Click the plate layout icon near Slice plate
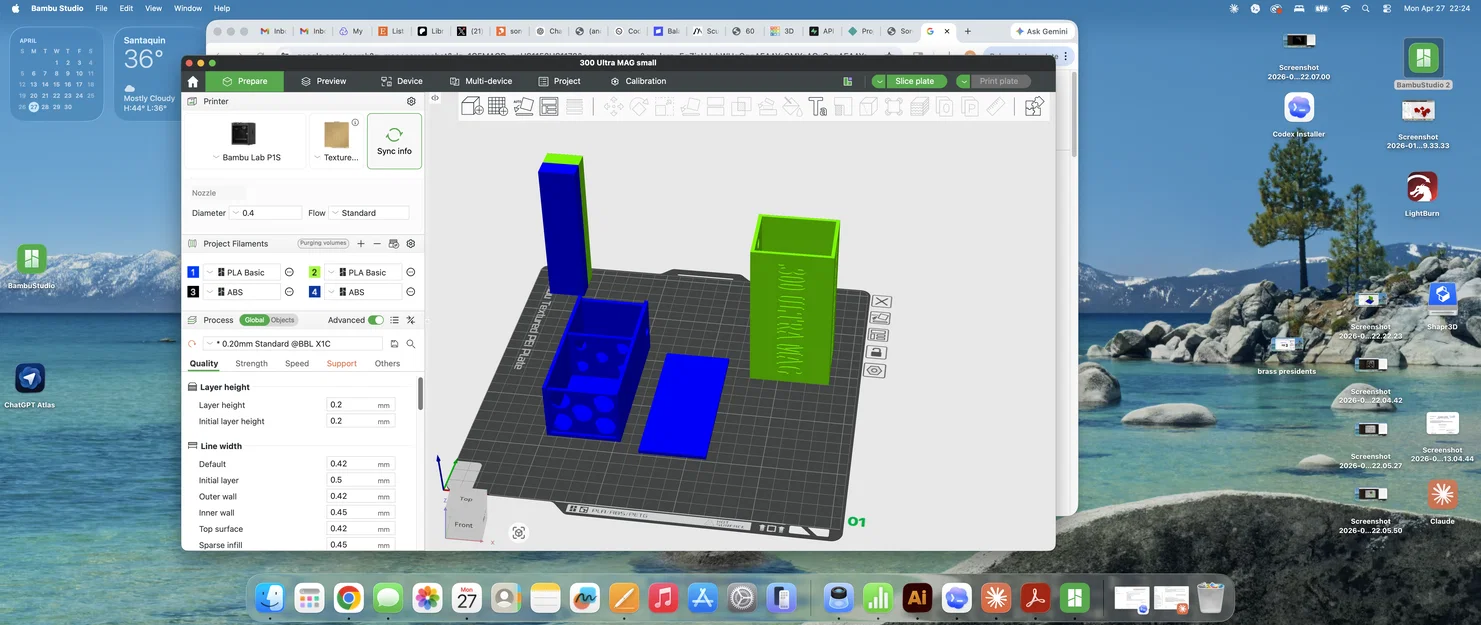Image resolution: width=1481 pixels, height=625 pixels. pos(848,81)
